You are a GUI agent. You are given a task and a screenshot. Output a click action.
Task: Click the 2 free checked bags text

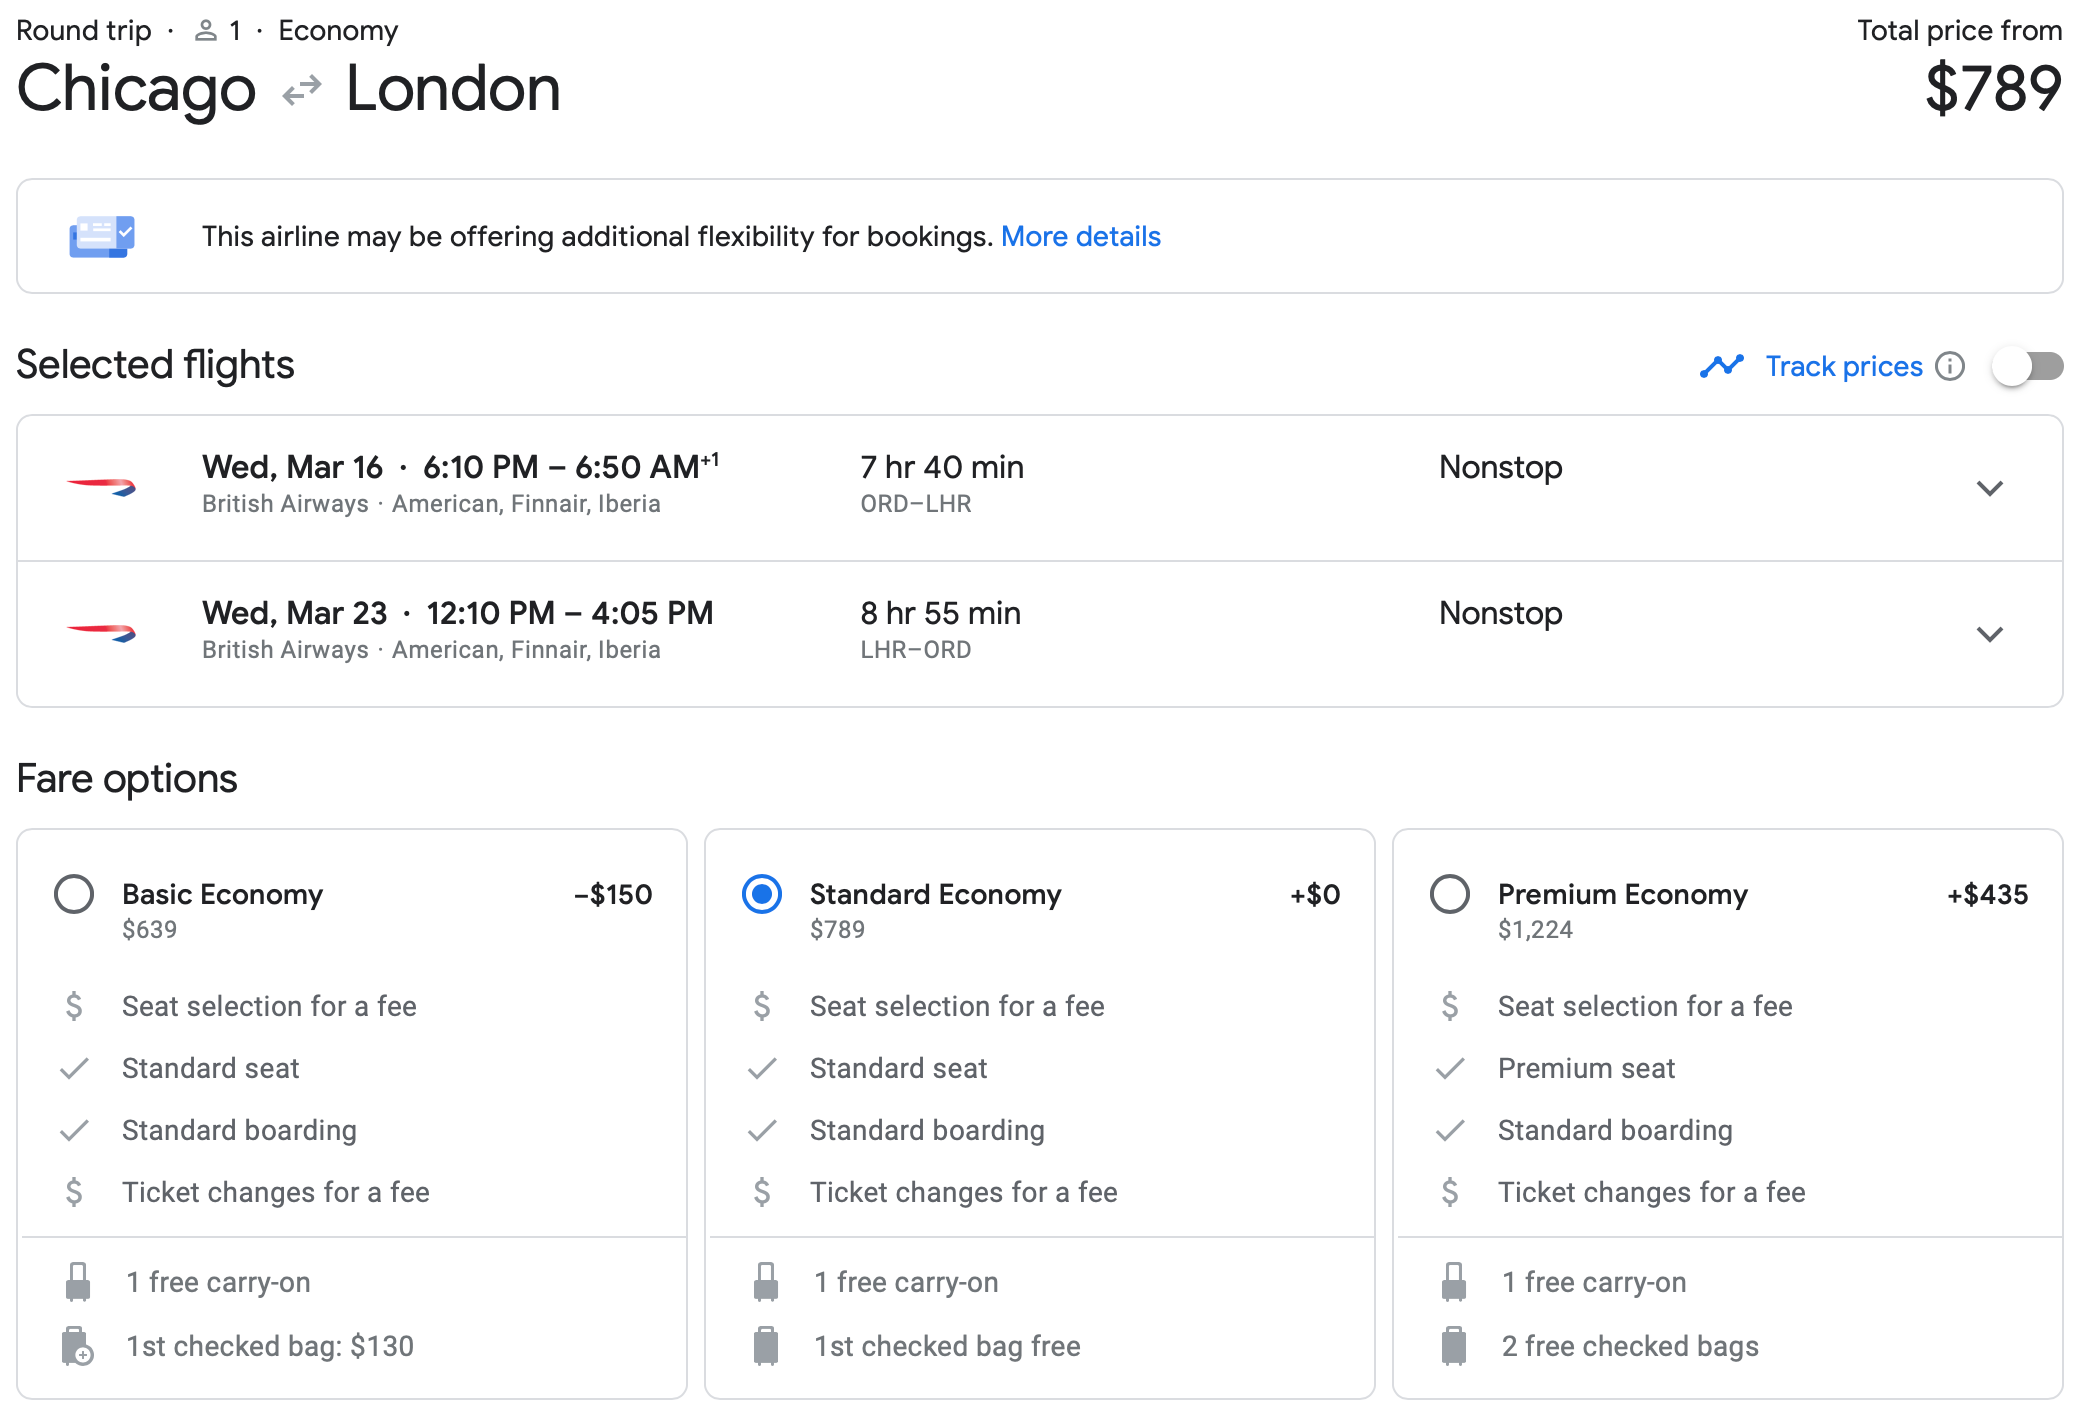pyautogui.click(x=1630, y=1346)
